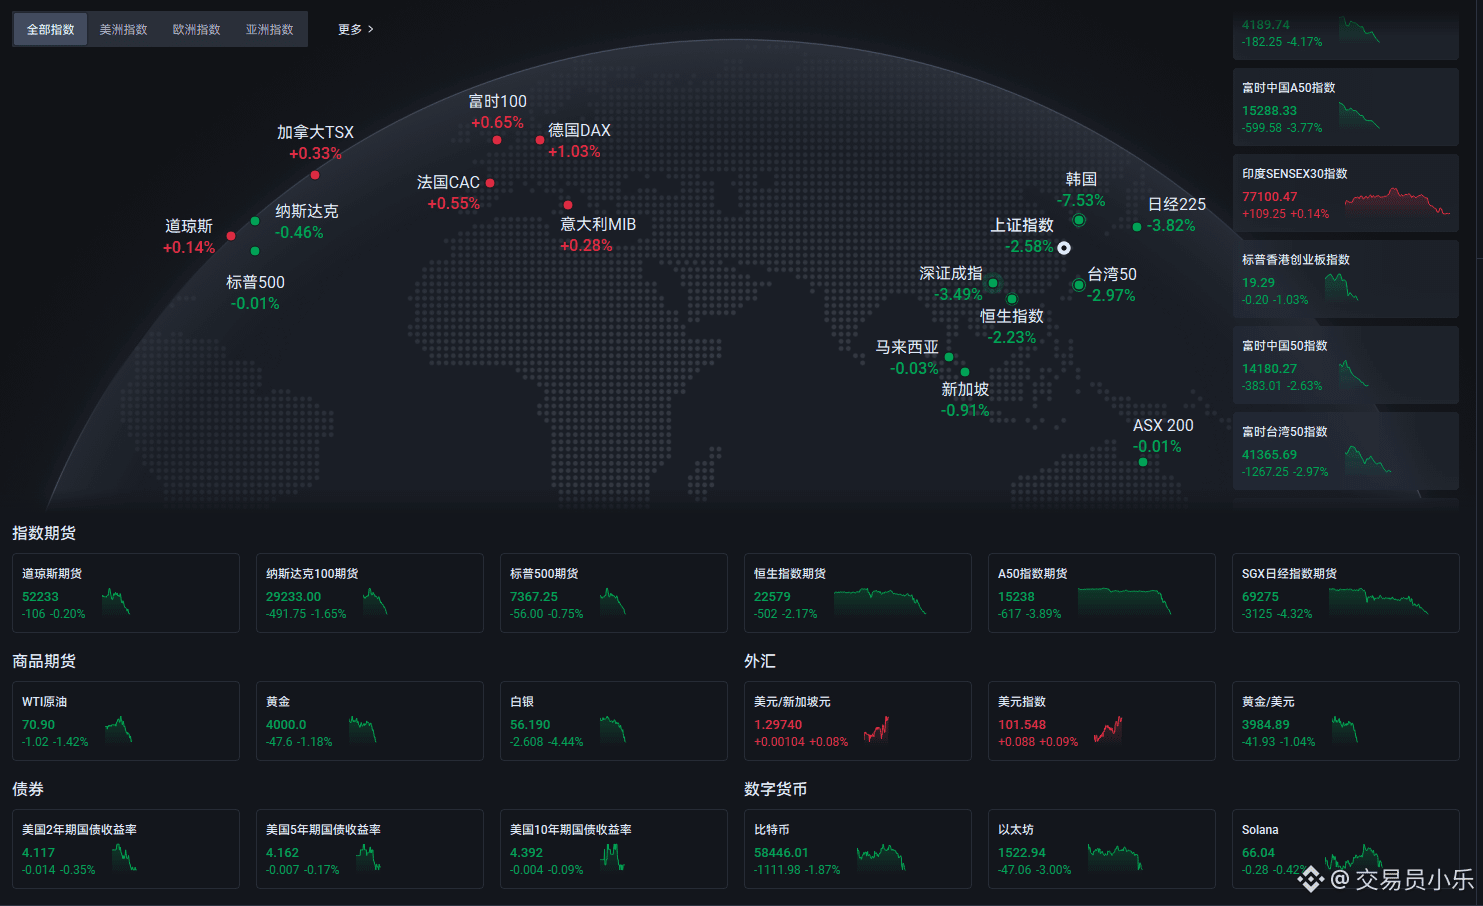Open the 恒生指数期货 card

pos(858,593)
